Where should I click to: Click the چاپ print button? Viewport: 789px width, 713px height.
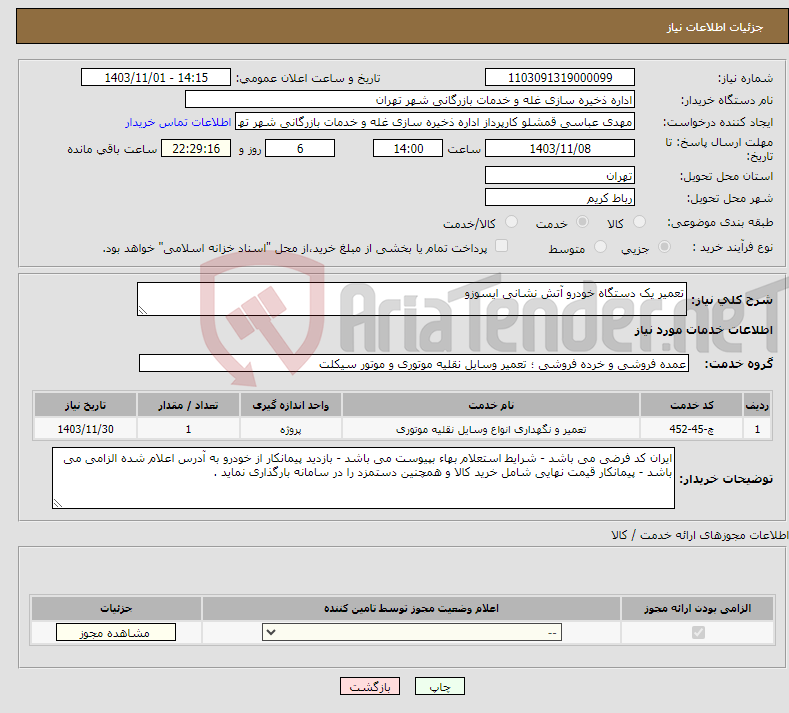440,686
